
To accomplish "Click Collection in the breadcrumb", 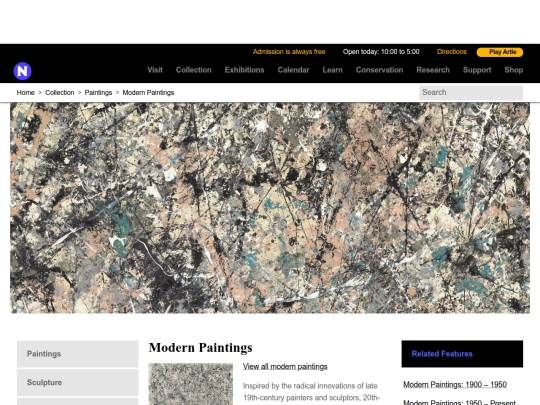I will (x=60, y=93).
